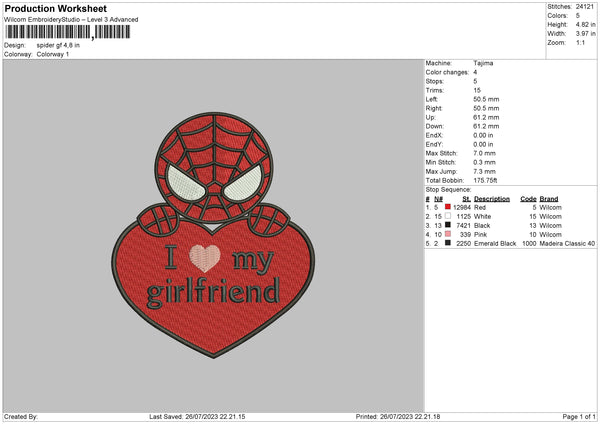Click the 'Madeira Classic 40' brand entry
This screenshot has width=600, height=424.
(x=567, y=243)
